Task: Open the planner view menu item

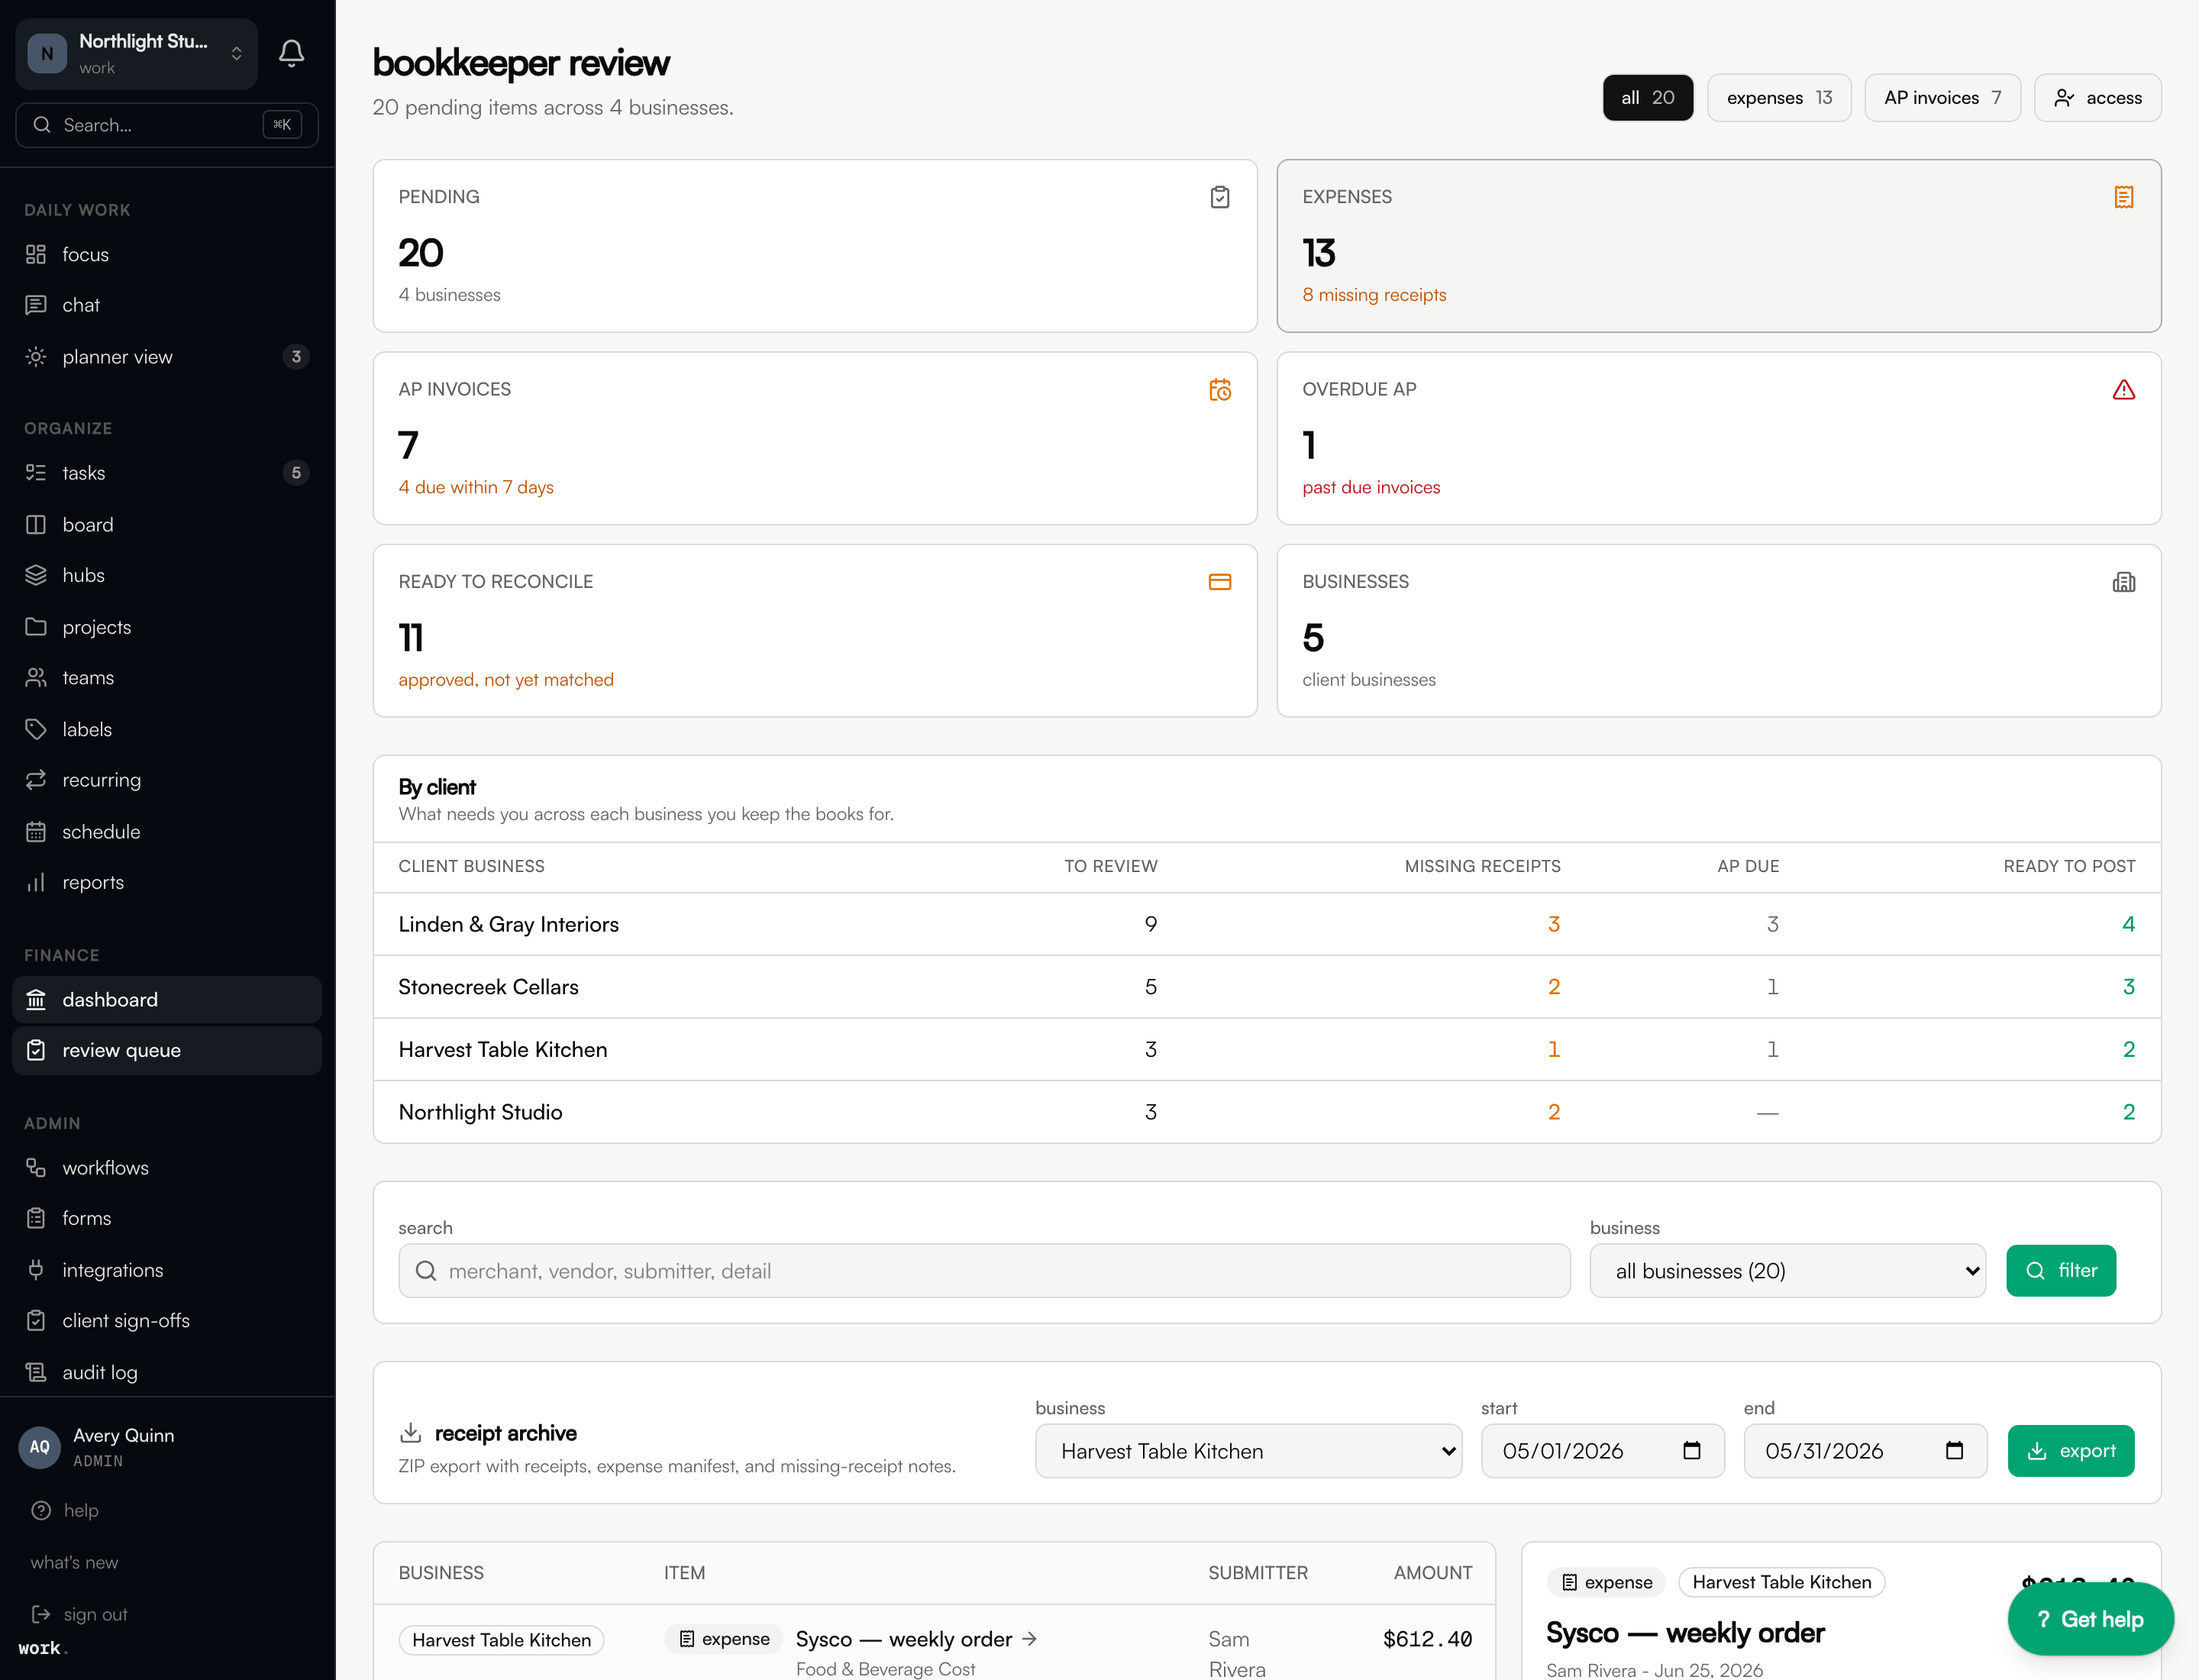Action: click(x=167, y=357)
